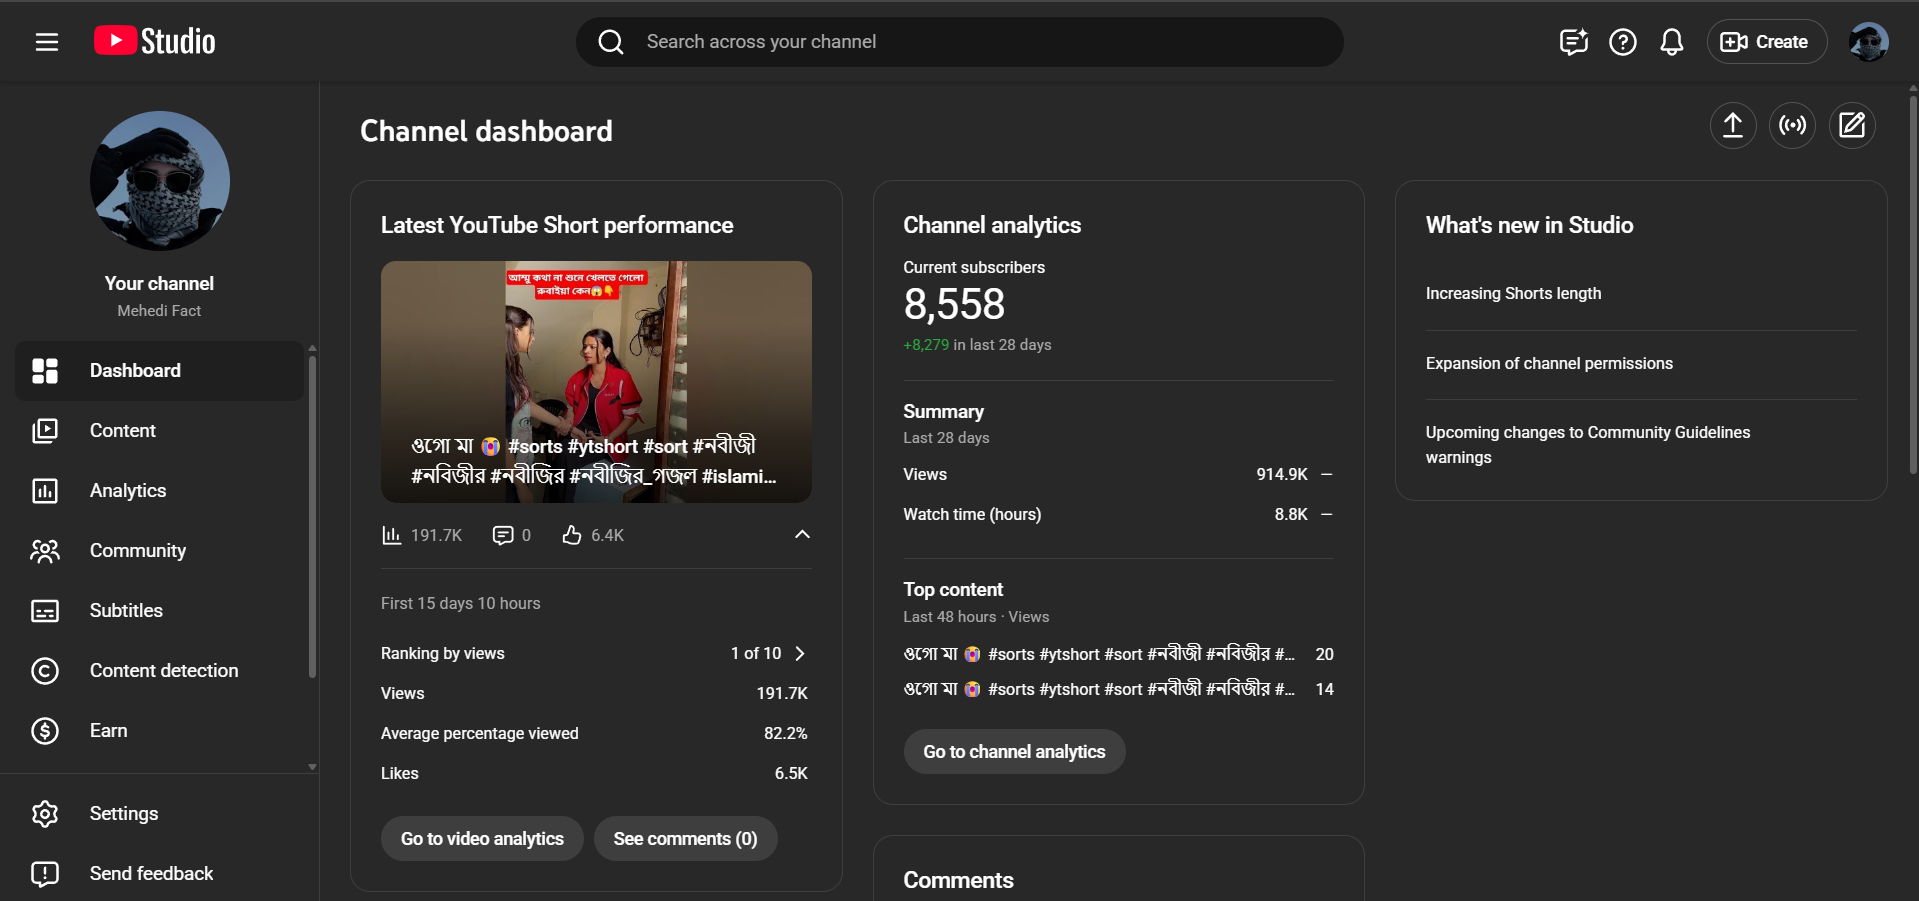The height and width of the screenshot is (901, 1919).
Task: Click the create post pencil icon
Action: pos(1852,125)
